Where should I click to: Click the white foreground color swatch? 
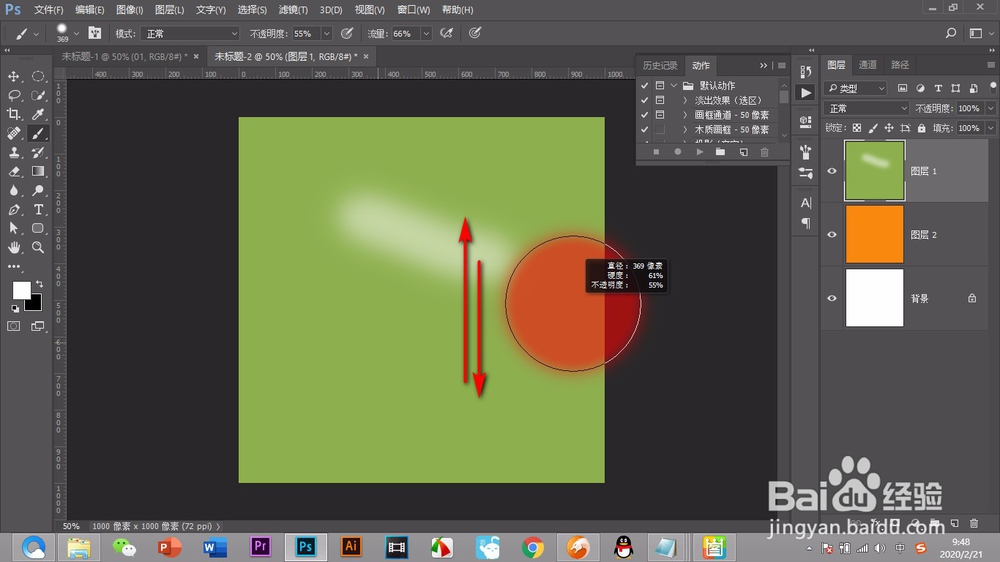pyautogui.click(x=20, y=290)
